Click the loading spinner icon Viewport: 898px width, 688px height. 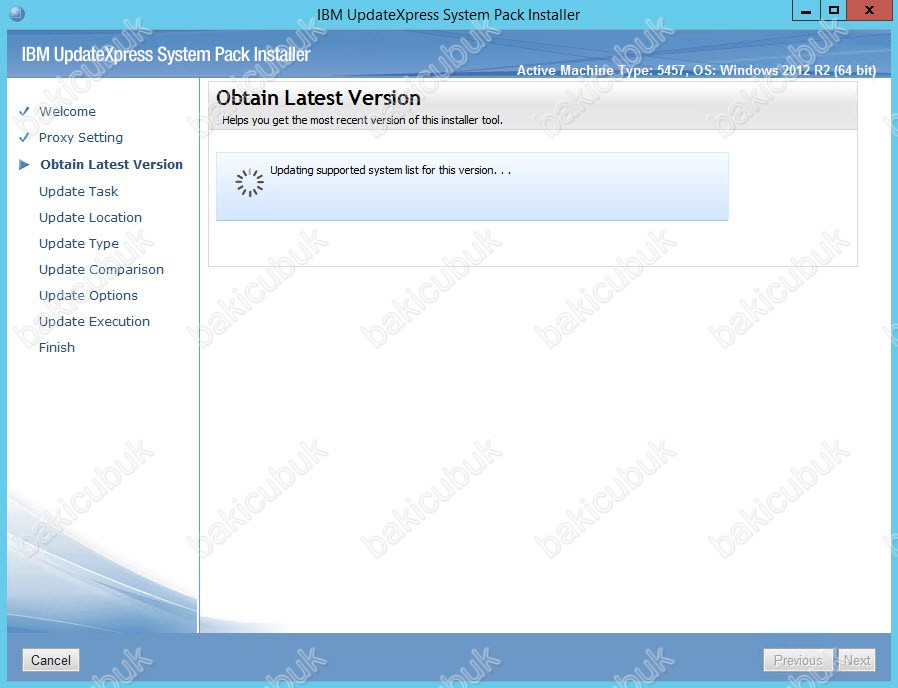250,183
